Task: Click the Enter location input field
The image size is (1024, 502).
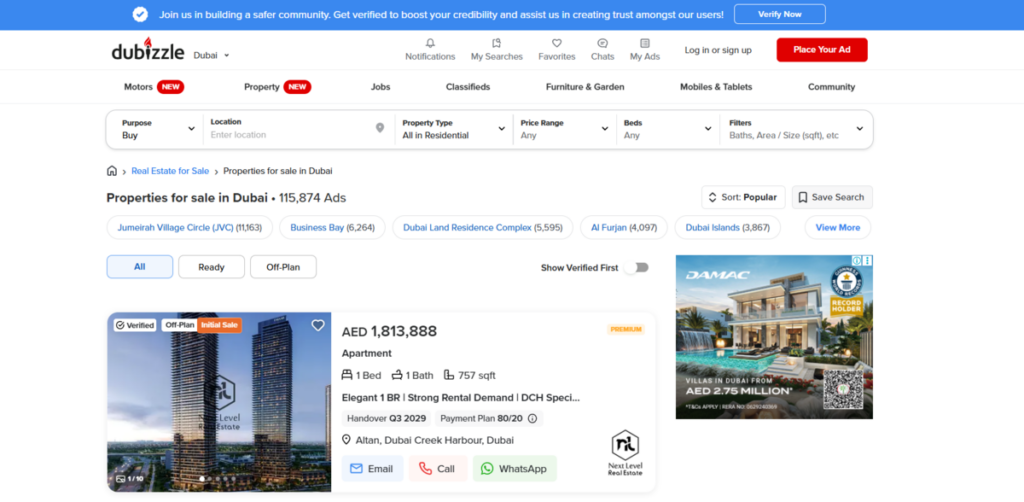Action: pos(291,135)
